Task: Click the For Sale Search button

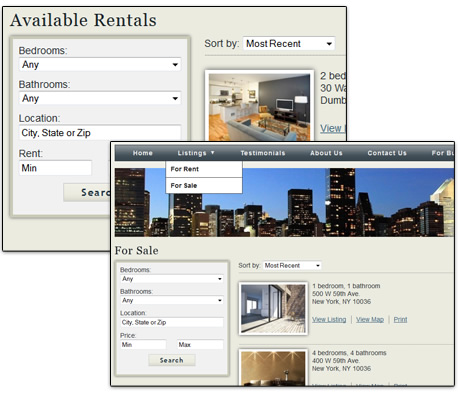Action: click(172, 360)
